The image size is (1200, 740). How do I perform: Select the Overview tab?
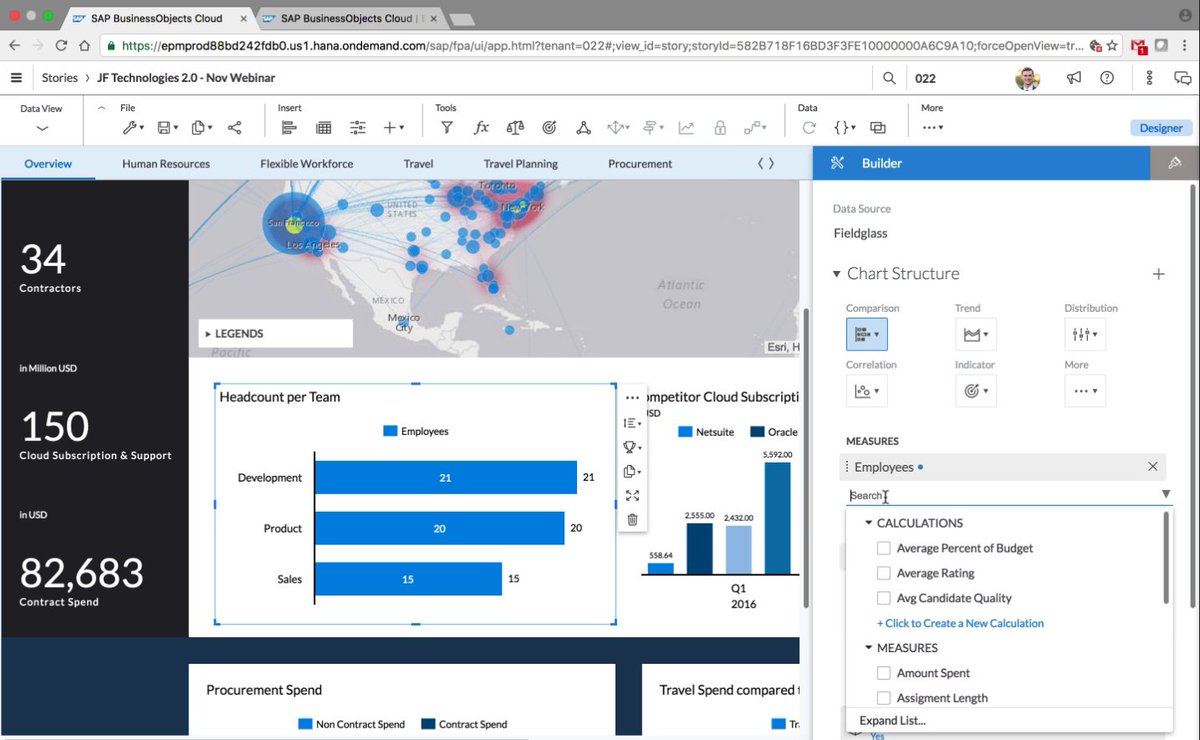48,163
